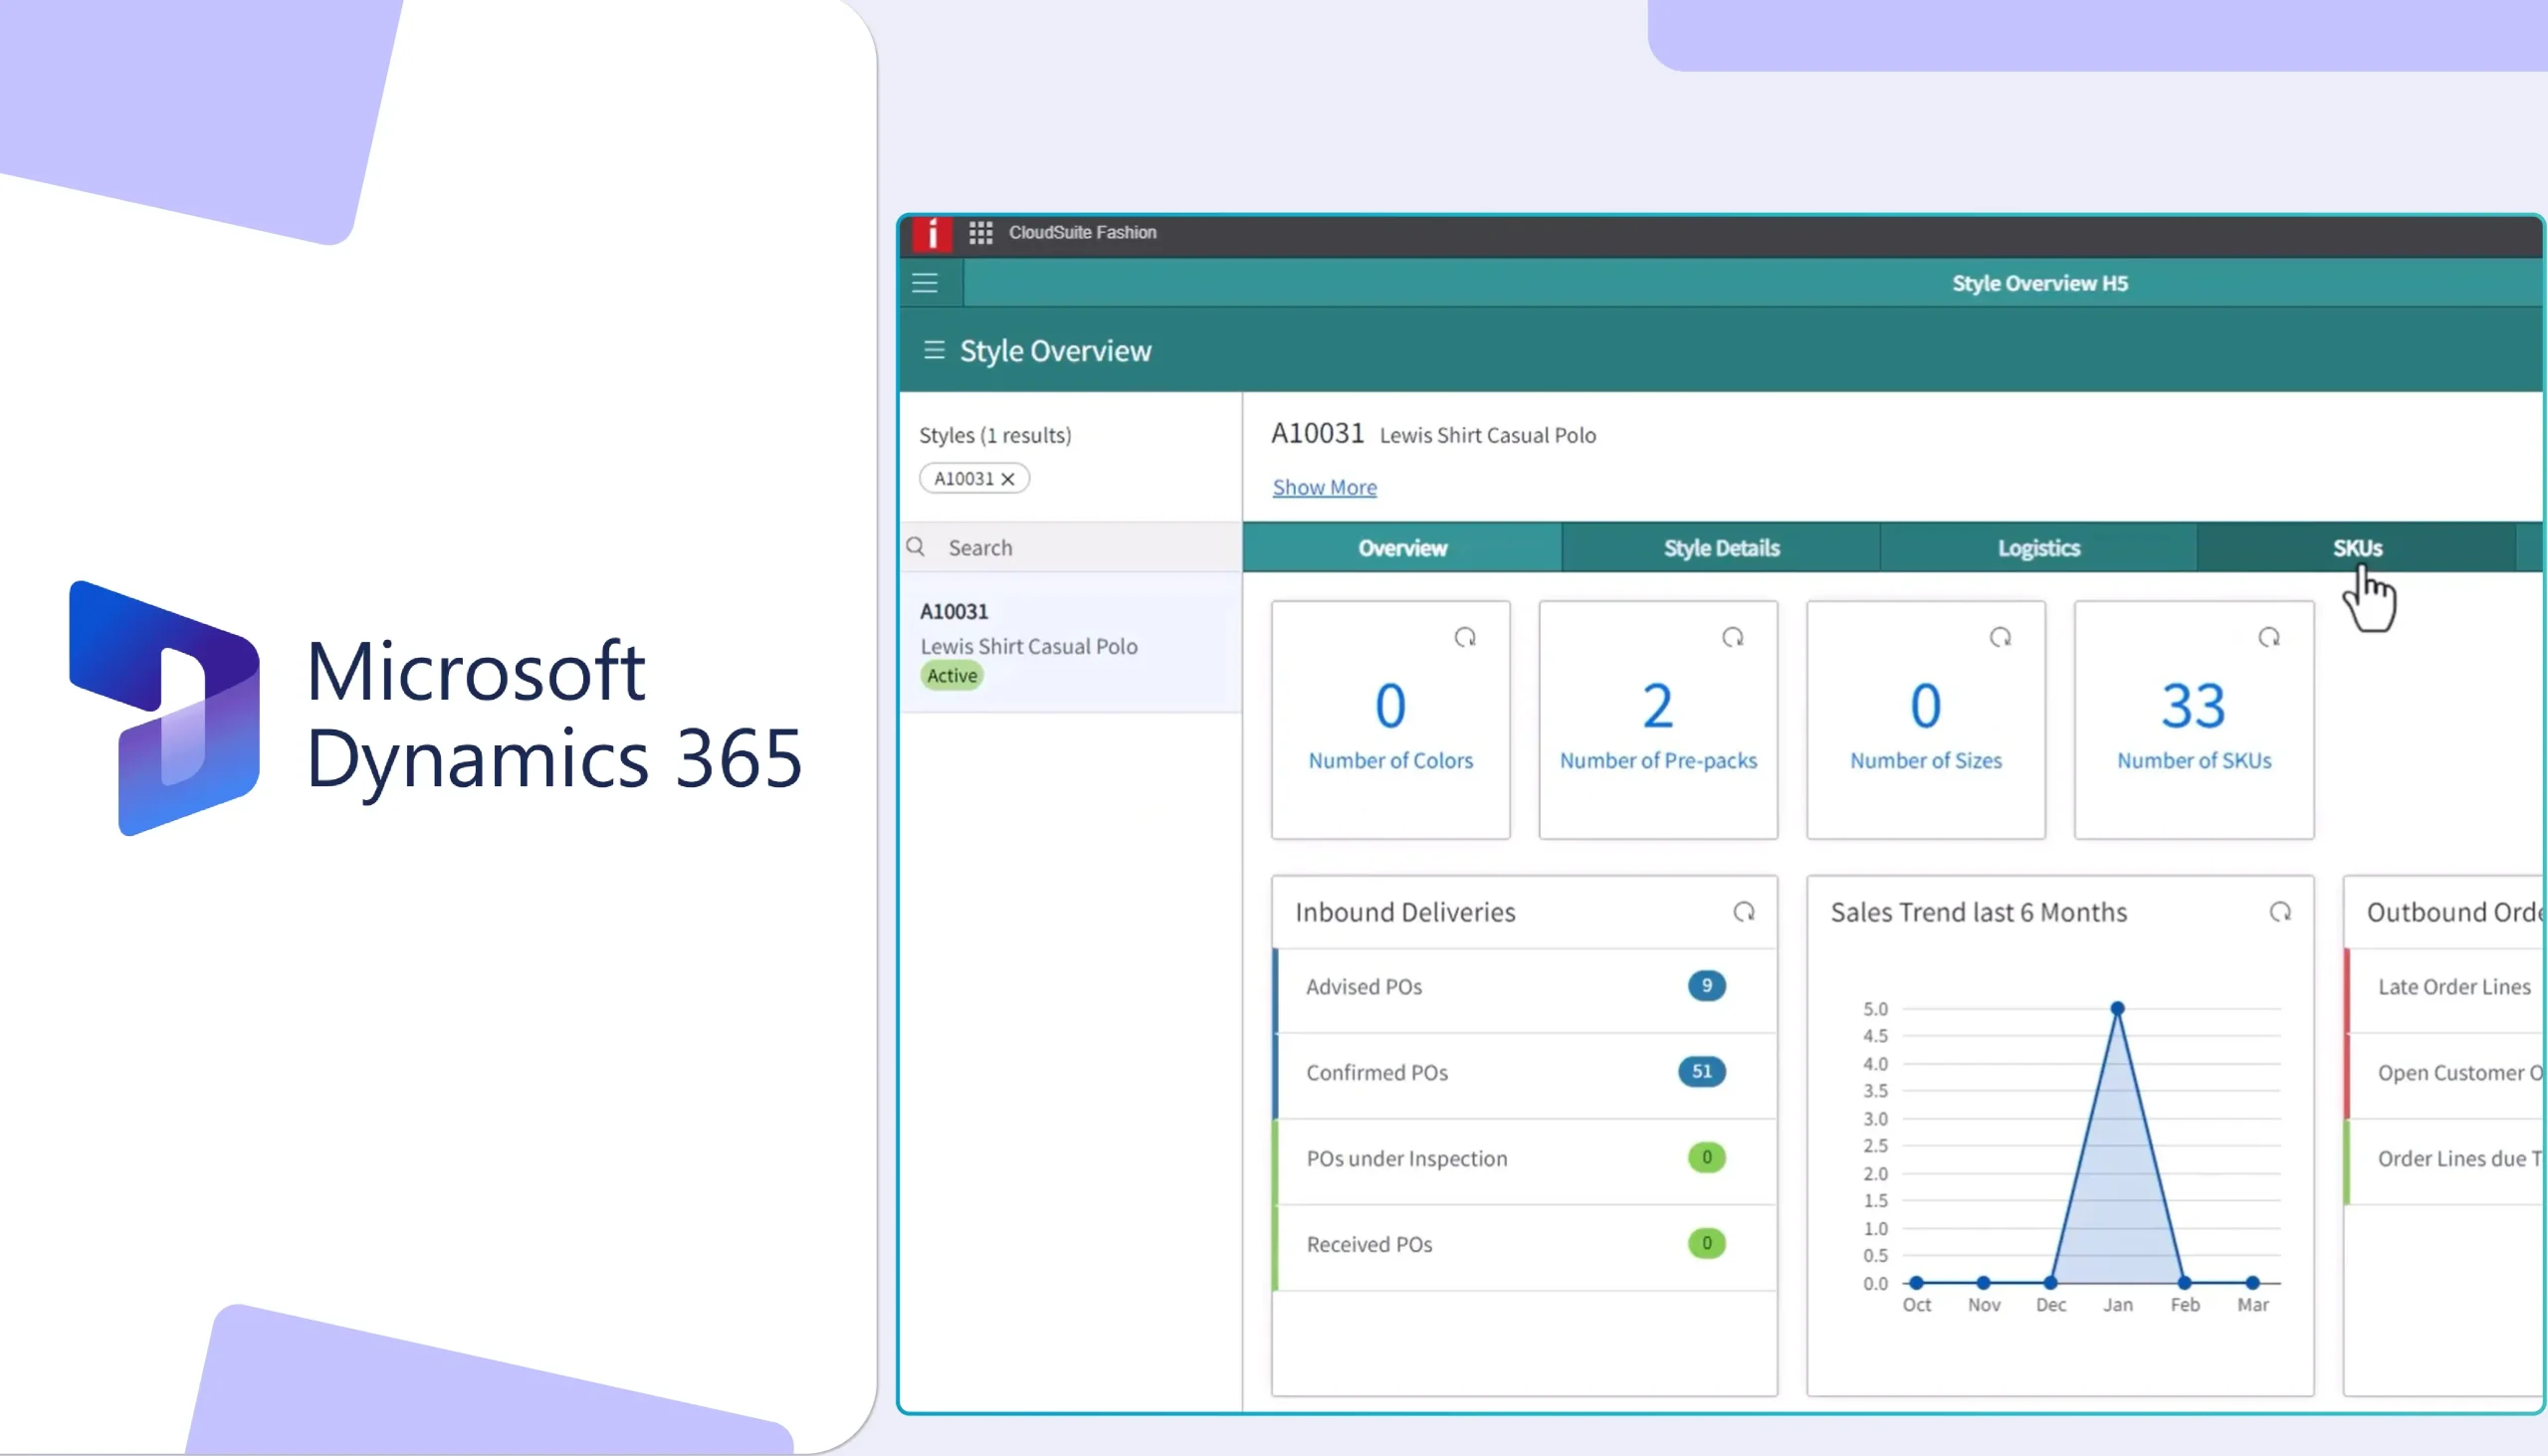Refresh the Number of Colors card
This screenshot has height=1456, width=2548.
1466,637
